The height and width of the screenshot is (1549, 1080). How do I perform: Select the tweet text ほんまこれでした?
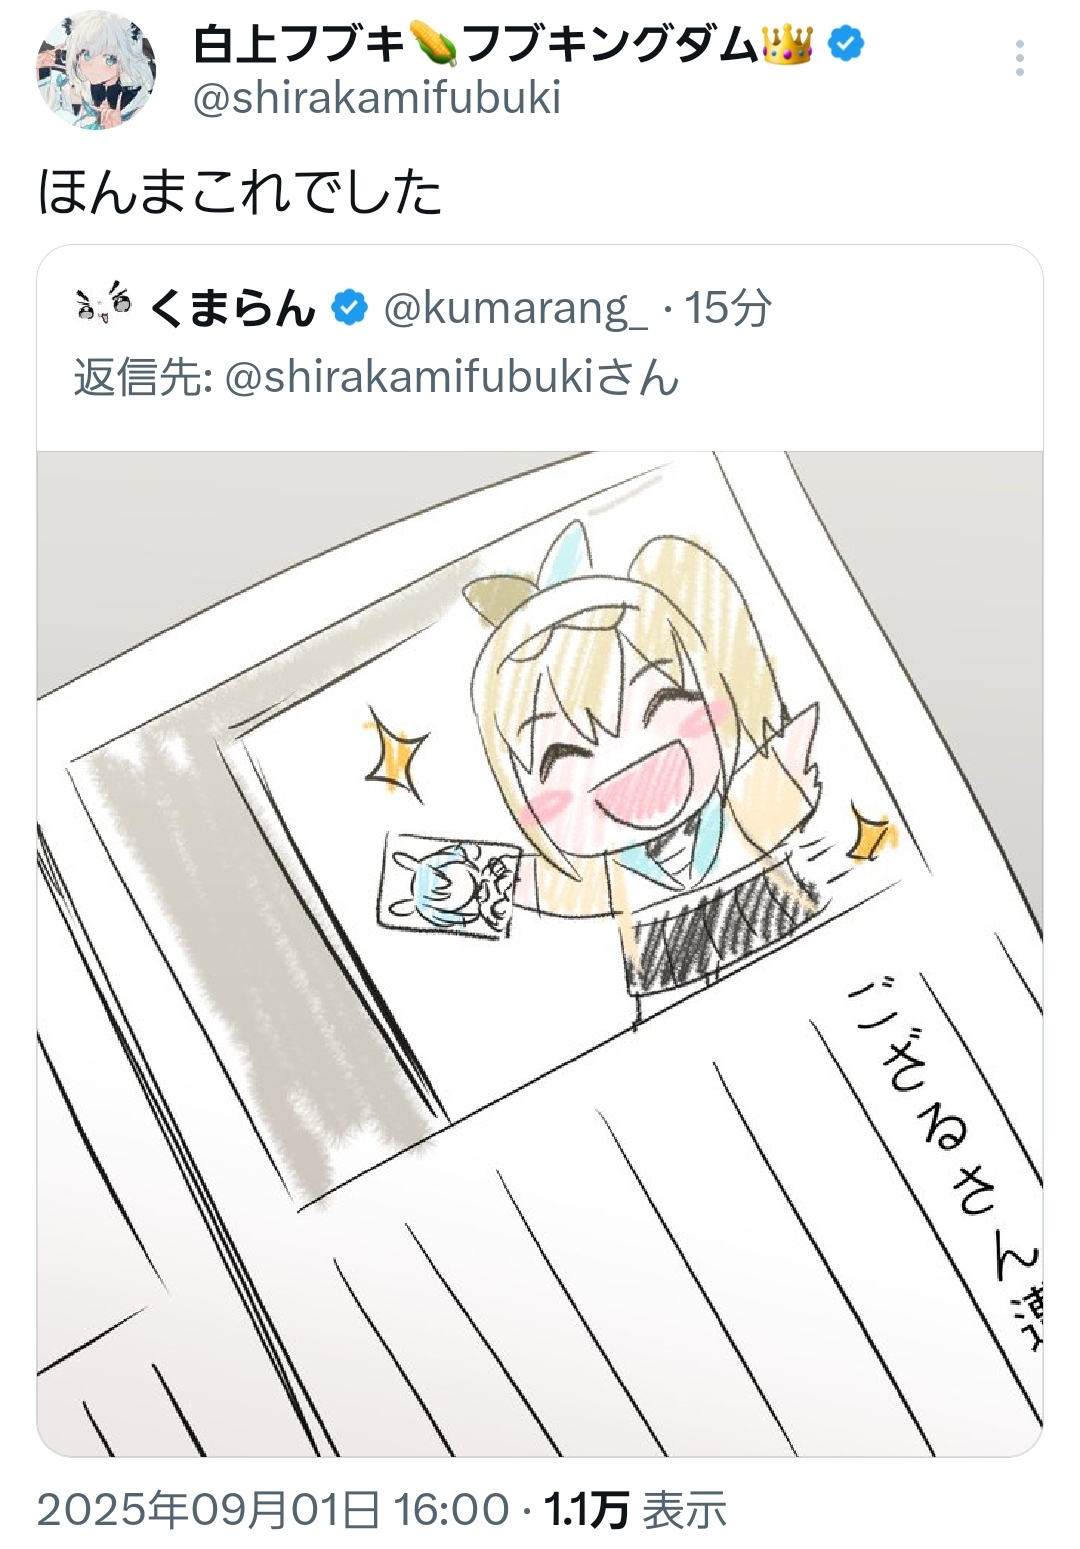[x=240, y=192]
